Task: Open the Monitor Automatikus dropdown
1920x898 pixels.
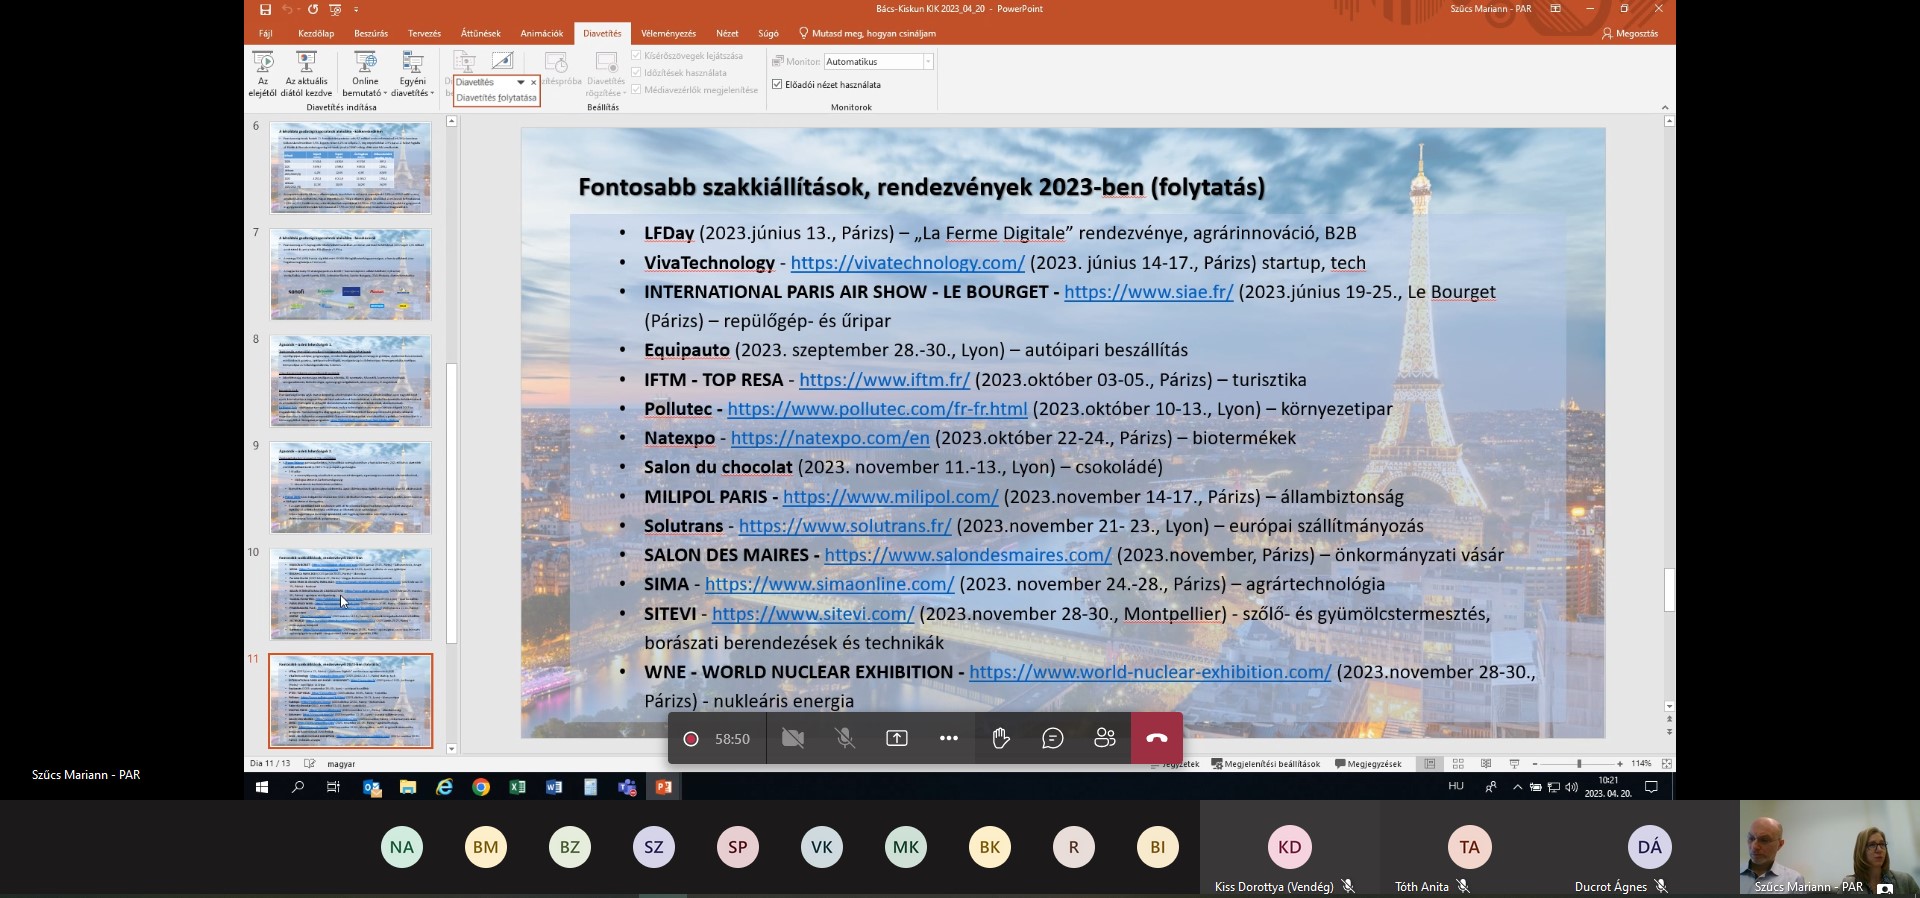Action: (928, 62)
